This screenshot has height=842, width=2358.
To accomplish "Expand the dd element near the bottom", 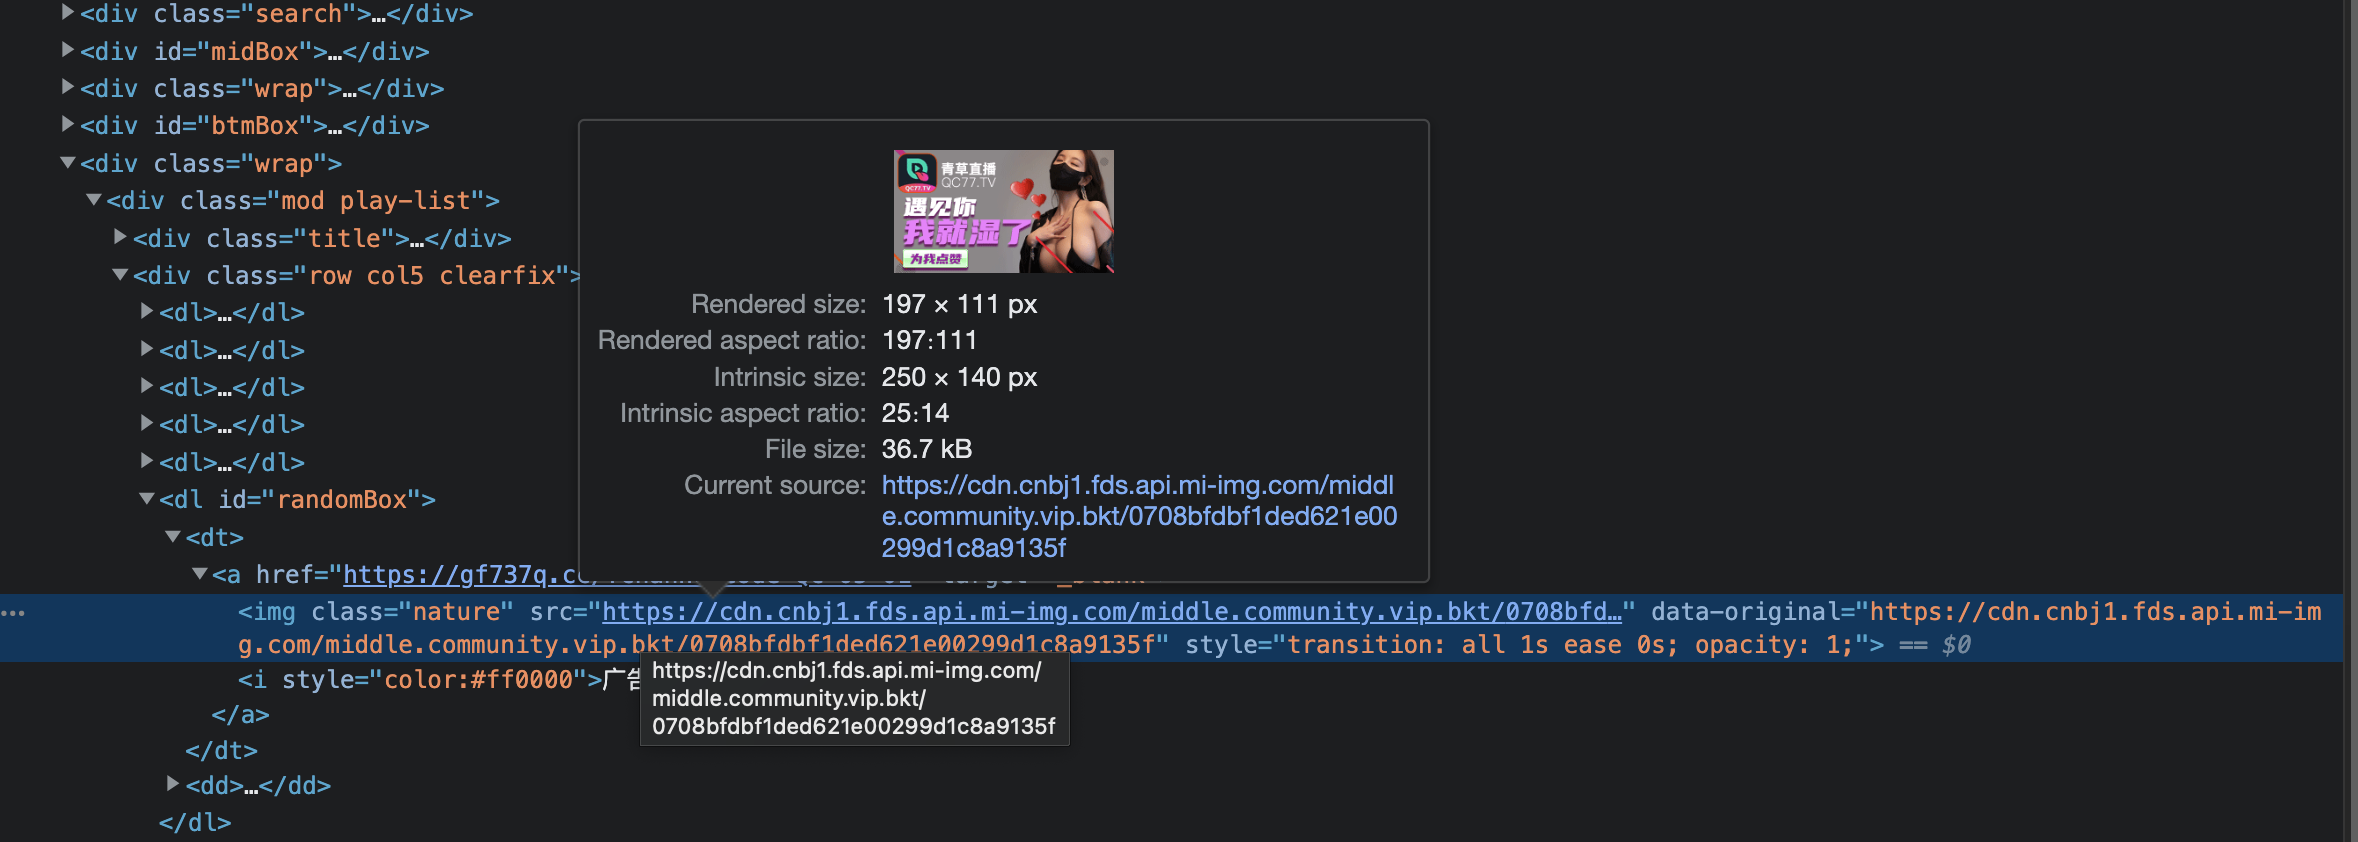I will click(x=172, y=784).
